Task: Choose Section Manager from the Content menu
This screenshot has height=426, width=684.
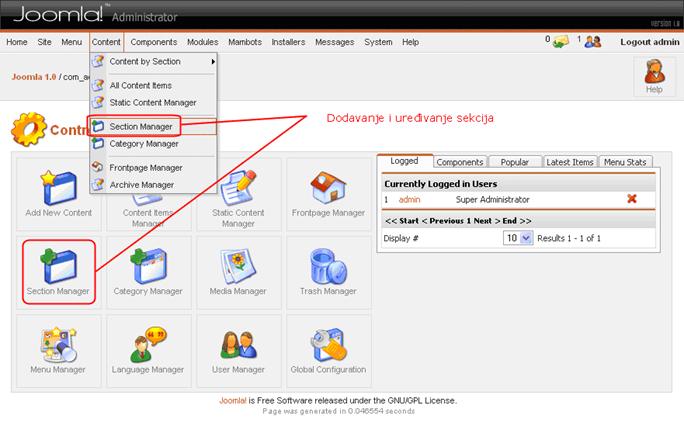Action: (x=141, y=126)
